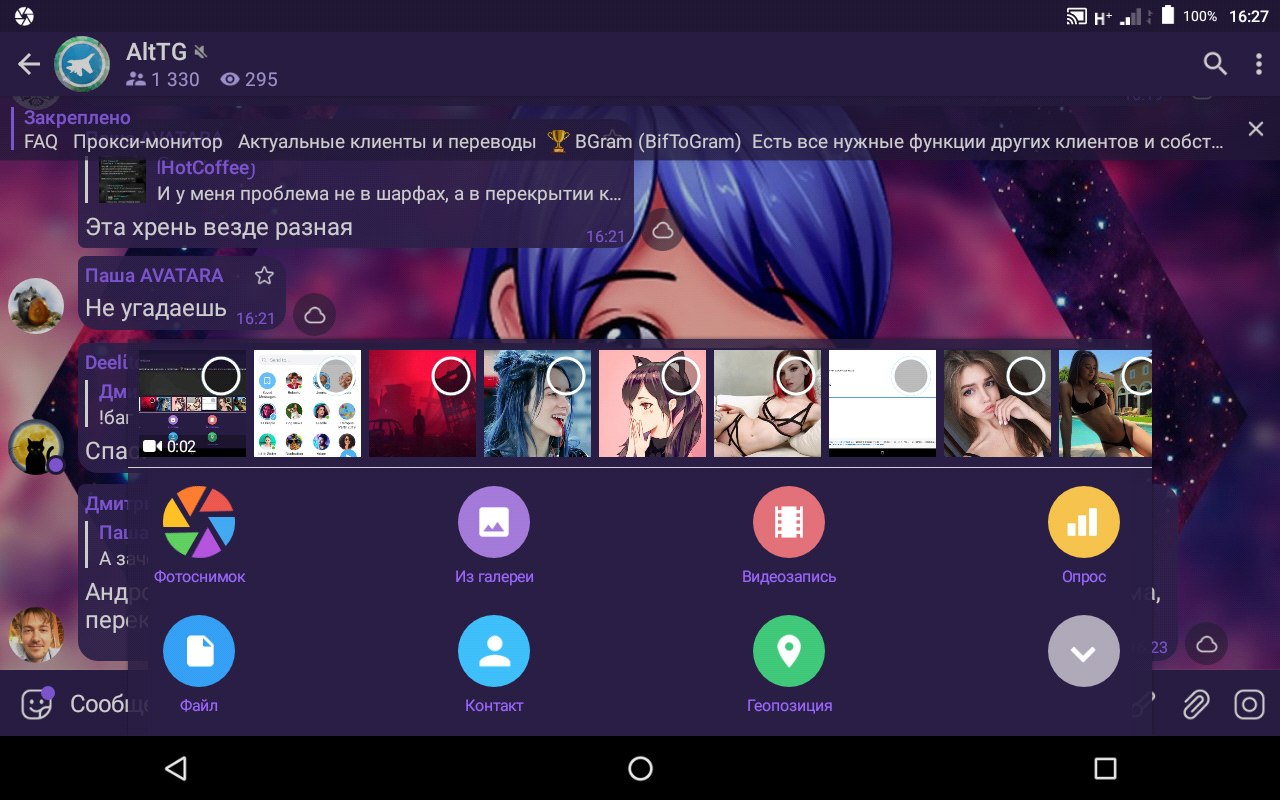Tap the battery indicator in status bar
The width and height of the screenshot is (1280, 800).
tap(1168, 16)
